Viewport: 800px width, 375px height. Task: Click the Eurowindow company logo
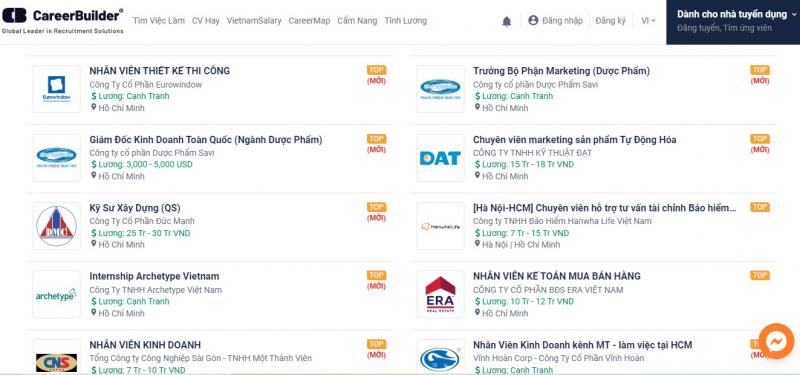click(57, 89)
